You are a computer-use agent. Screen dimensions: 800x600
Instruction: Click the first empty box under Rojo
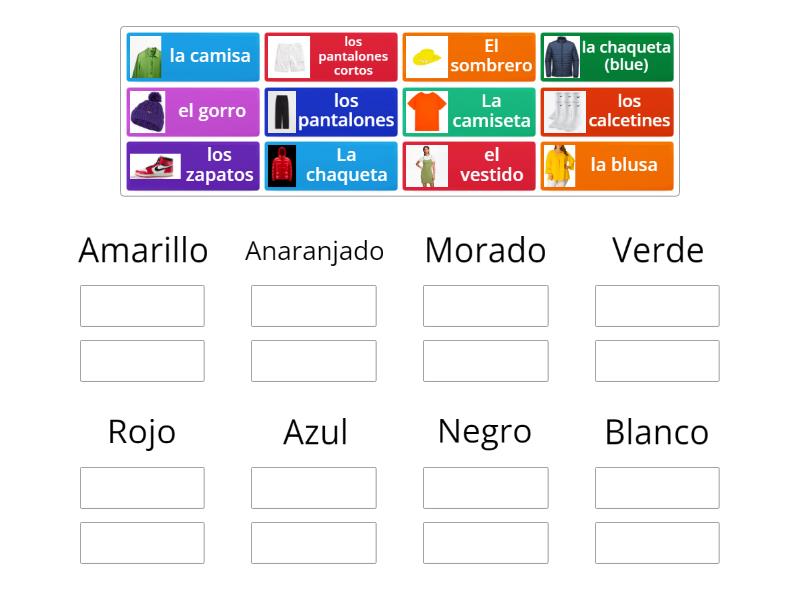[142, 487]
